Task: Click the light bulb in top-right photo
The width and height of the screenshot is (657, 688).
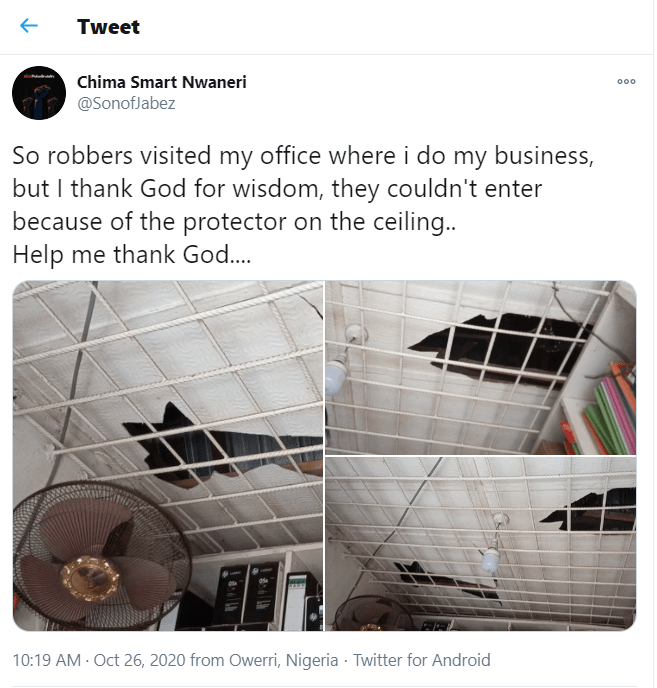Action: click(x=336, y=373)
